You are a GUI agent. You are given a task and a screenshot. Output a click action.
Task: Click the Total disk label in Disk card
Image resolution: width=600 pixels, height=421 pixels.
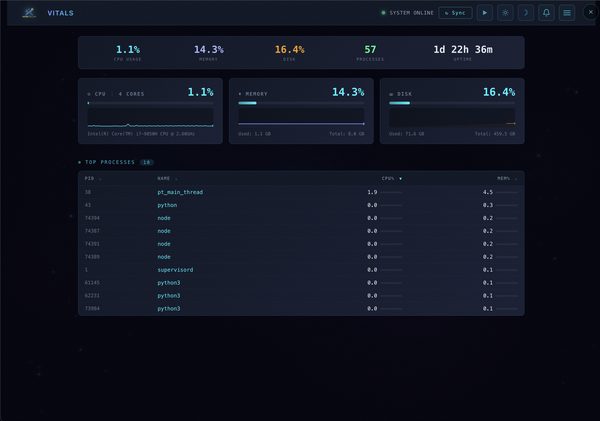click(x=495, y=134)
